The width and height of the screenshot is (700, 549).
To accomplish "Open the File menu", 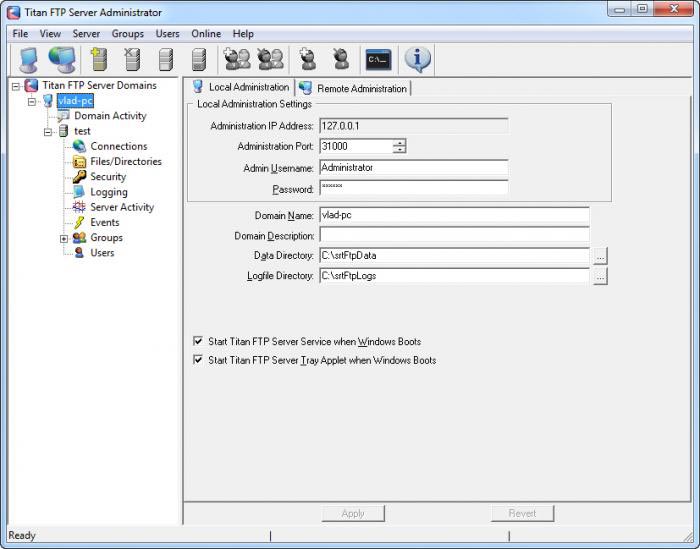I will click(20, 34).
